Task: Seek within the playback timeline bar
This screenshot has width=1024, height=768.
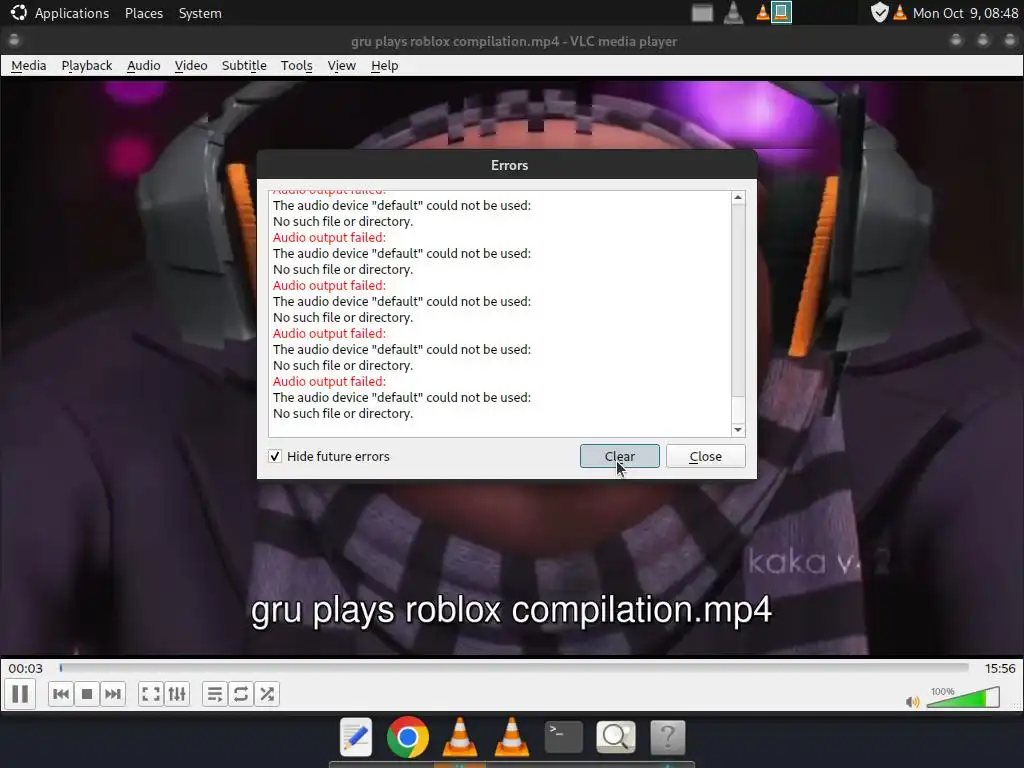Action: tap(514, 667)
